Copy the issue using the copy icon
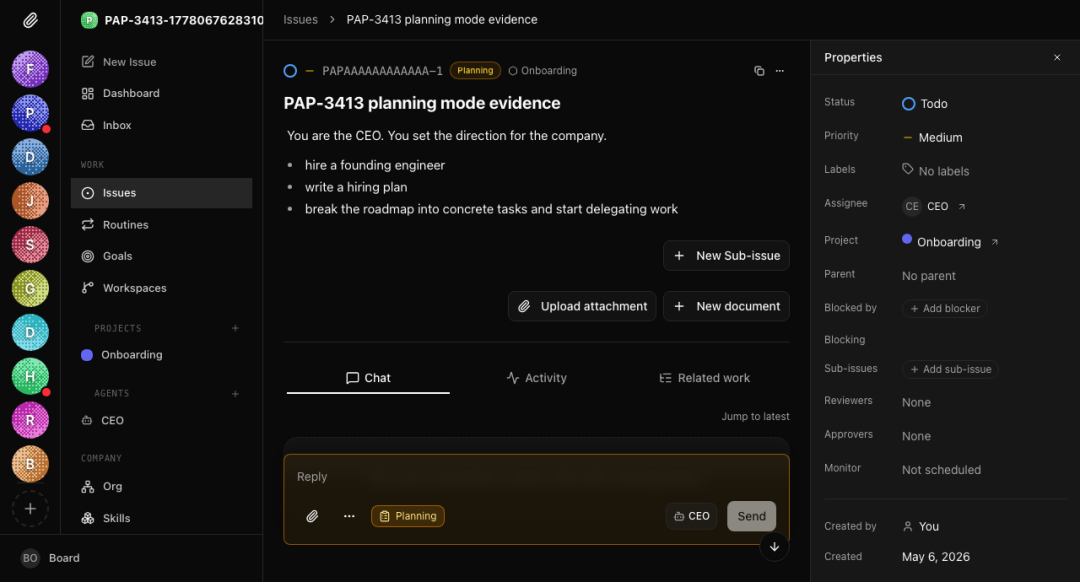The height and width of the screenshot is (582, 1080). 759,71
